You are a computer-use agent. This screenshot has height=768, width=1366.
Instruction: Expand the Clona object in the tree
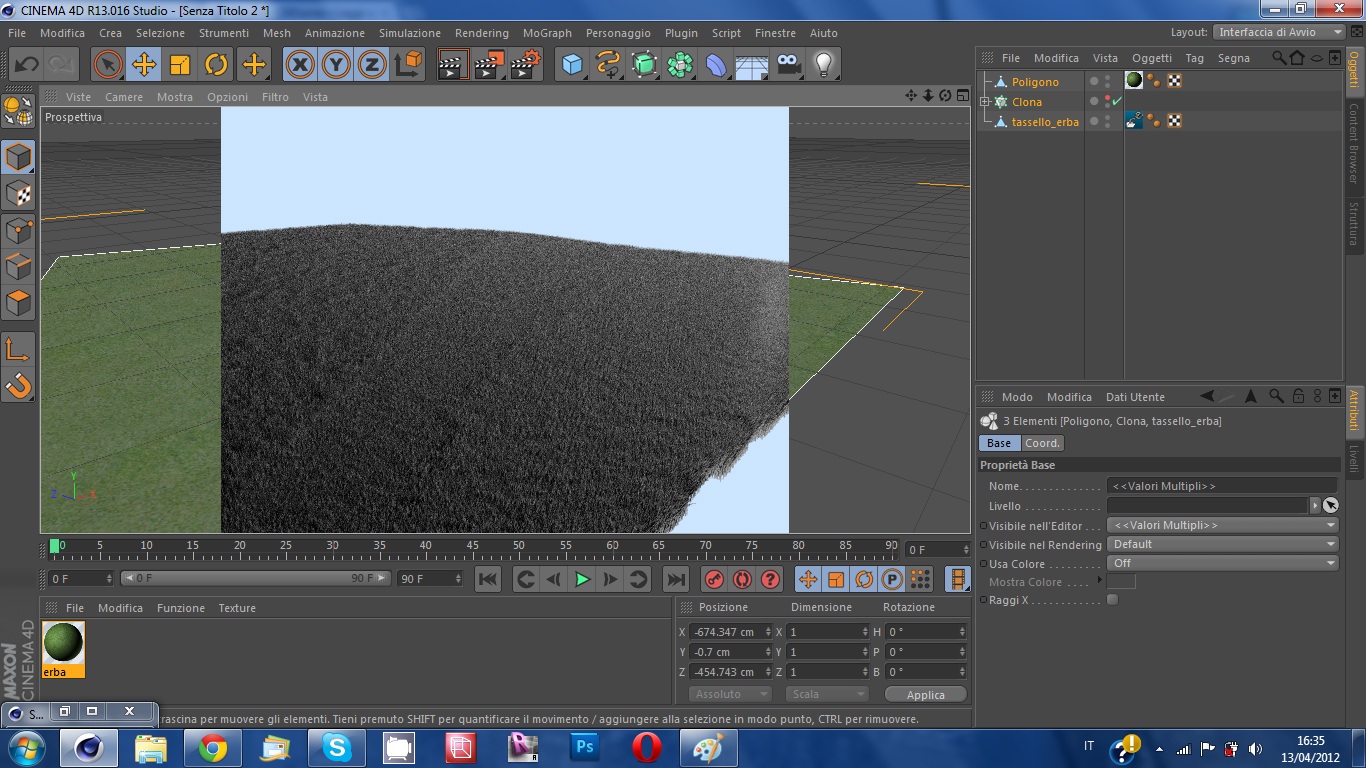tap(985, 102)
